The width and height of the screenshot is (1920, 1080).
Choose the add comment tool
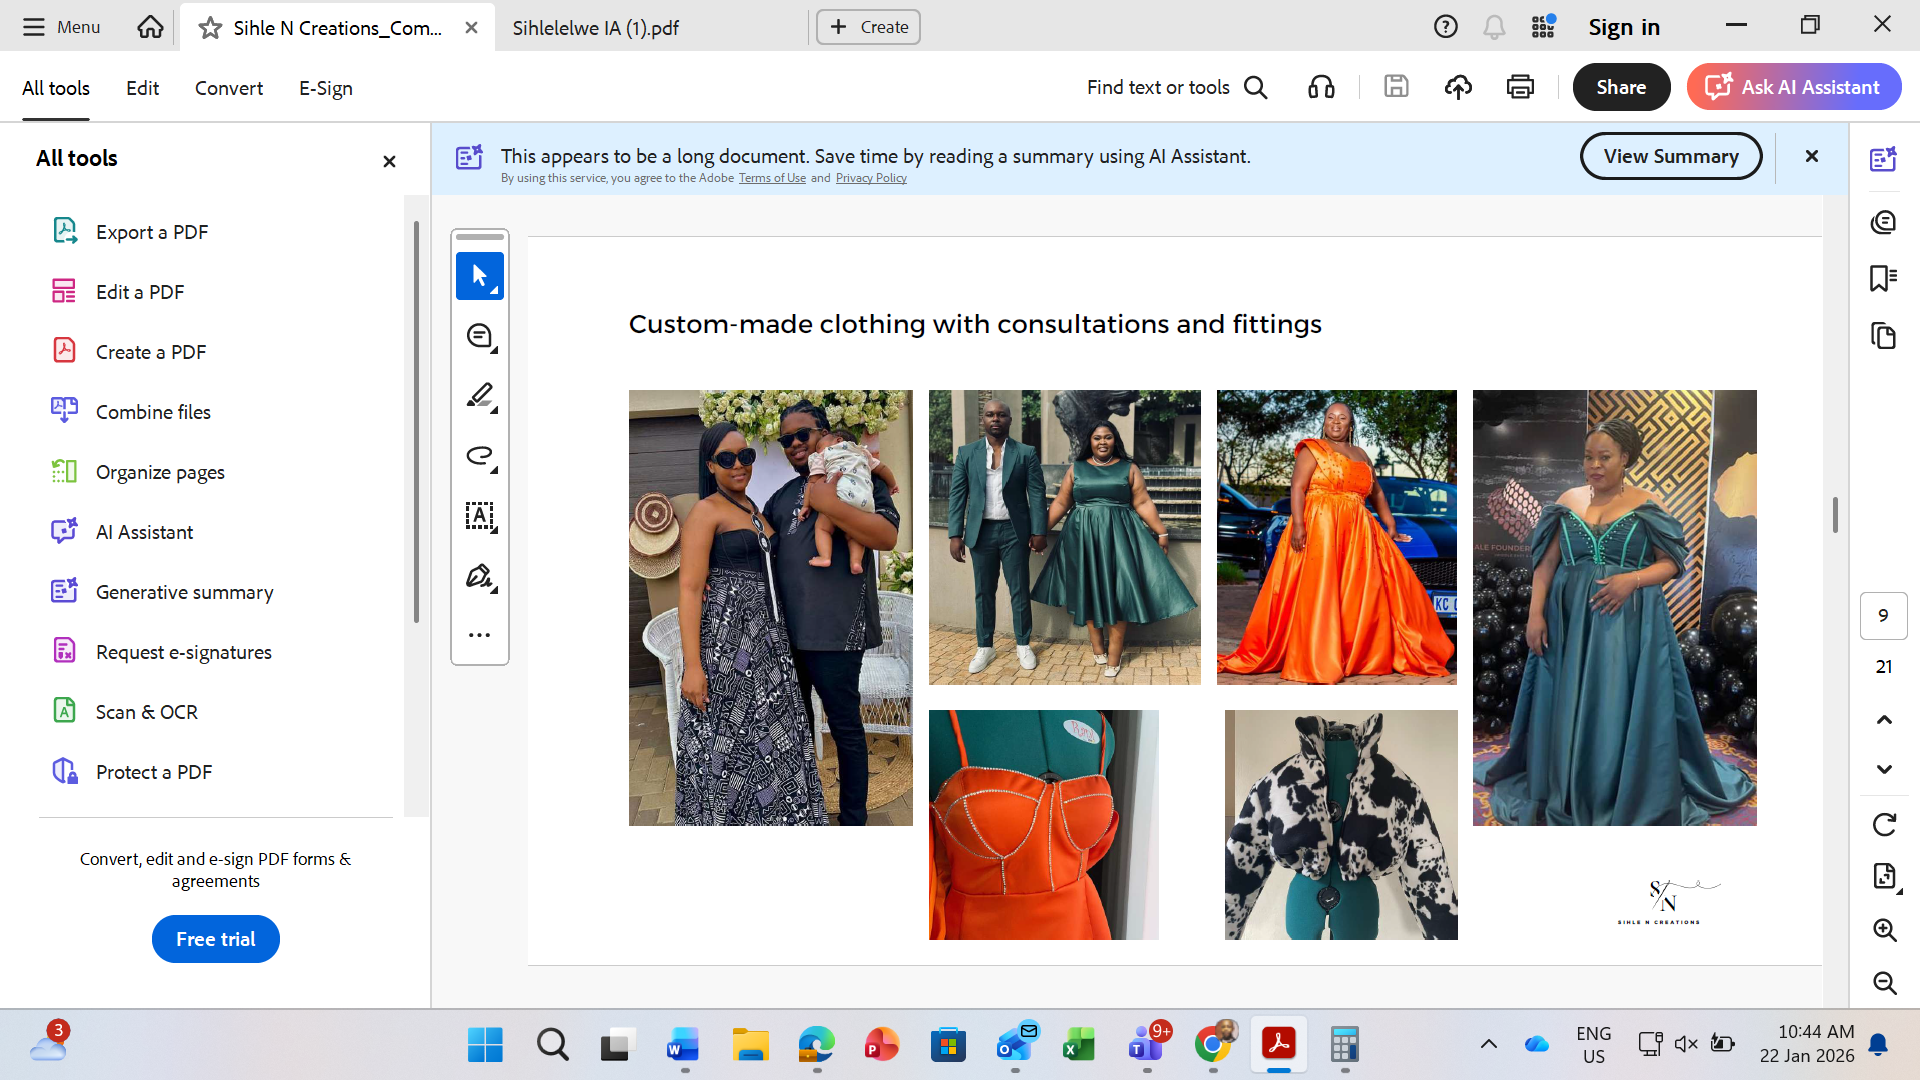point(479,336)
